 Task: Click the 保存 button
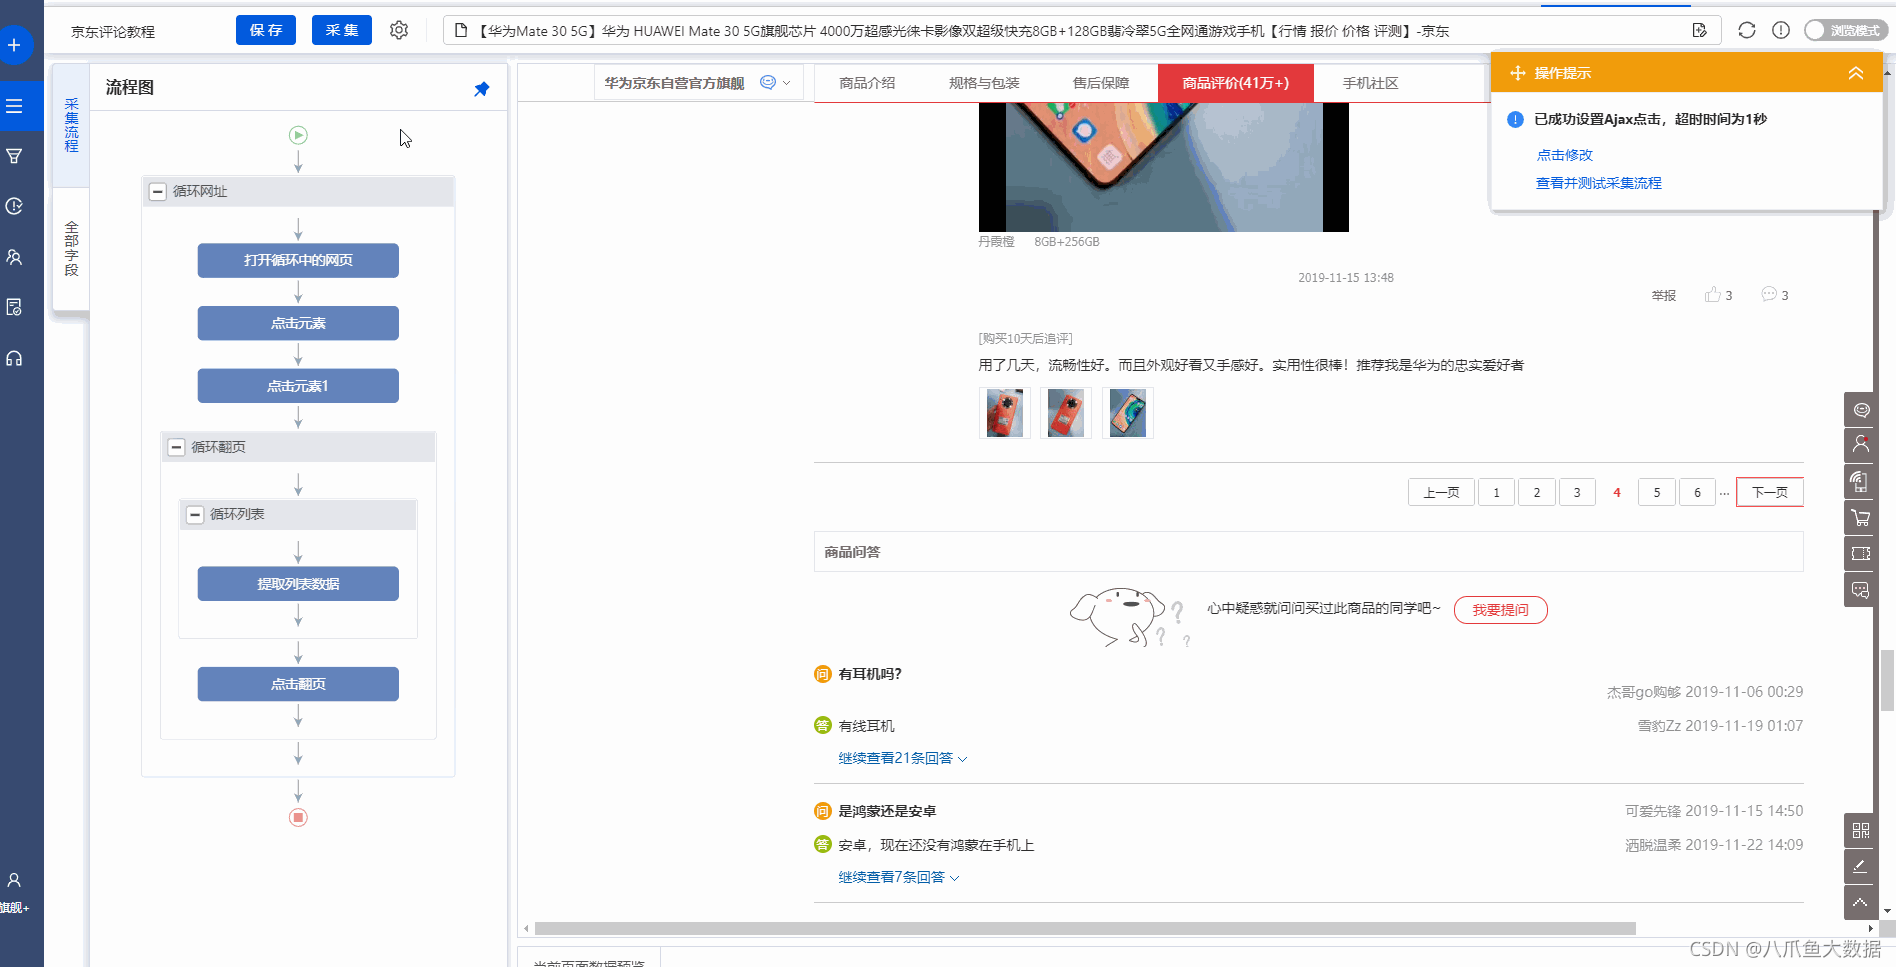266,30
